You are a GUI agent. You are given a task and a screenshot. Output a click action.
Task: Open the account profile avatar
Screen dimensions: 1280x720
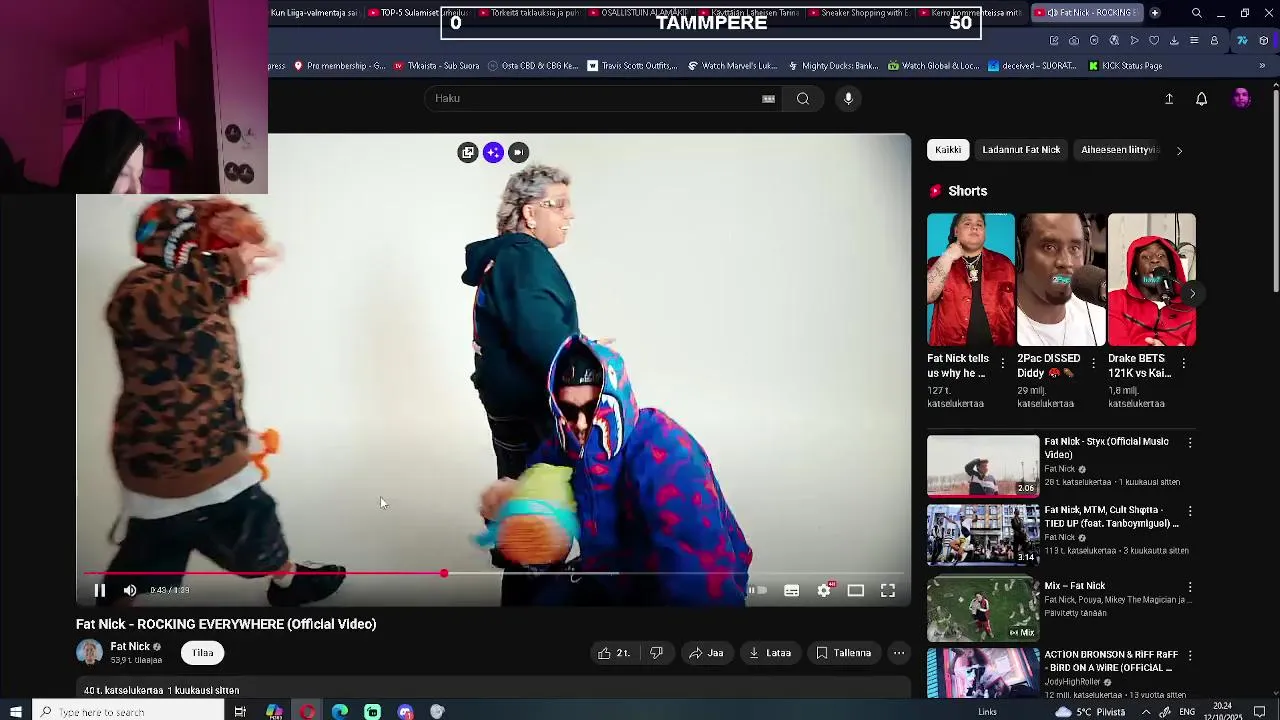[x=1242, y=98]
